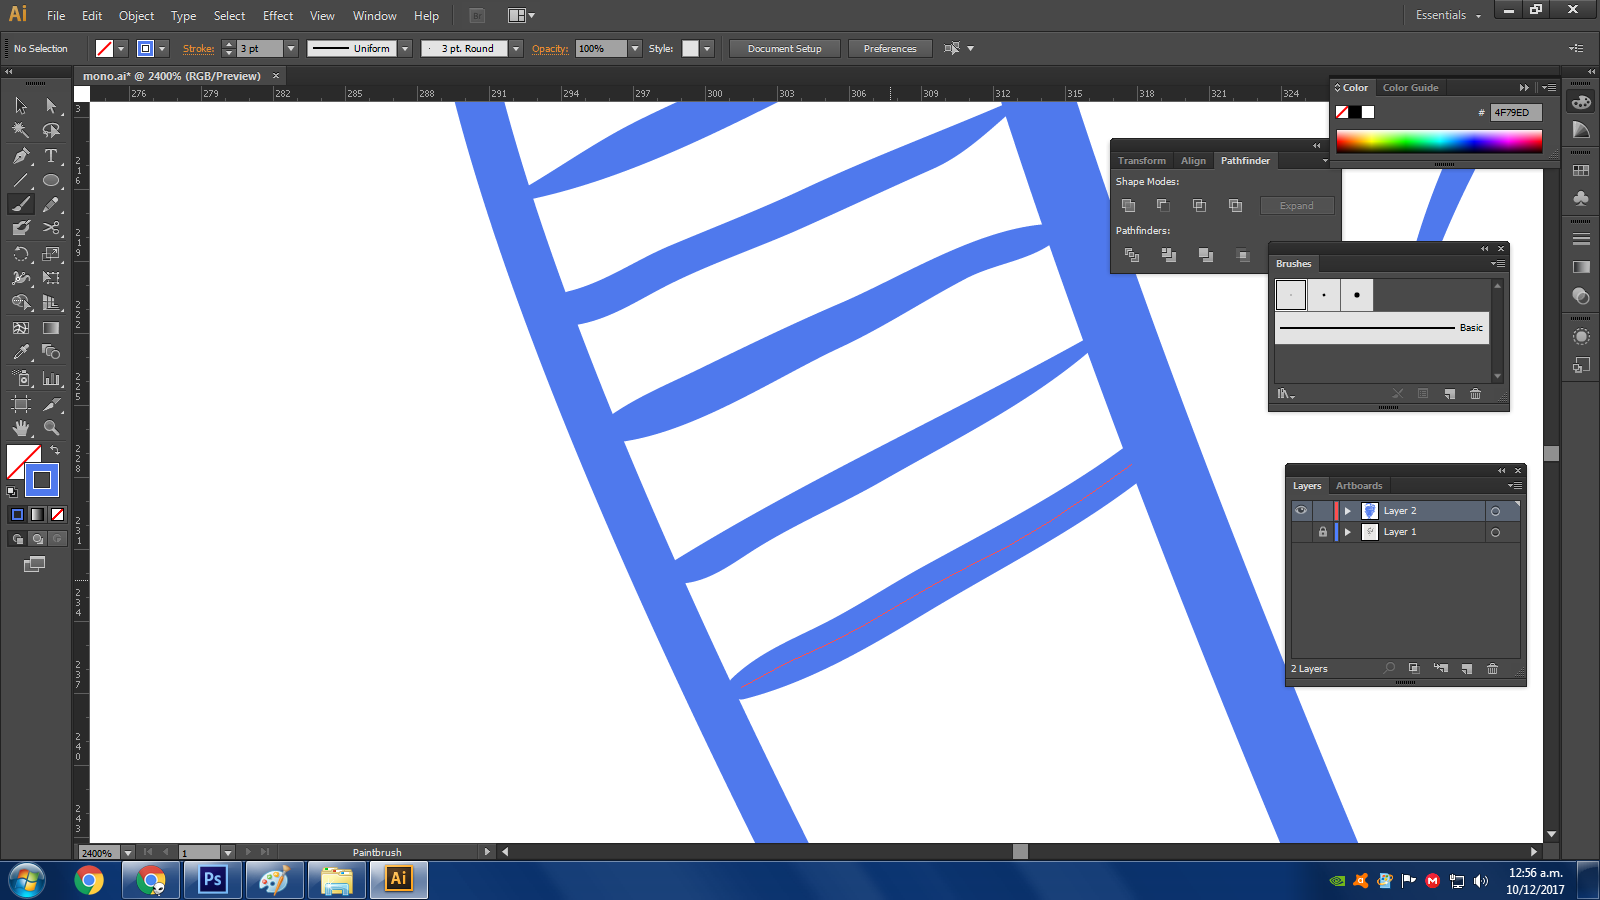Pick a color from the spectrum bar

pyautogui.click(x=1439, y=141)
